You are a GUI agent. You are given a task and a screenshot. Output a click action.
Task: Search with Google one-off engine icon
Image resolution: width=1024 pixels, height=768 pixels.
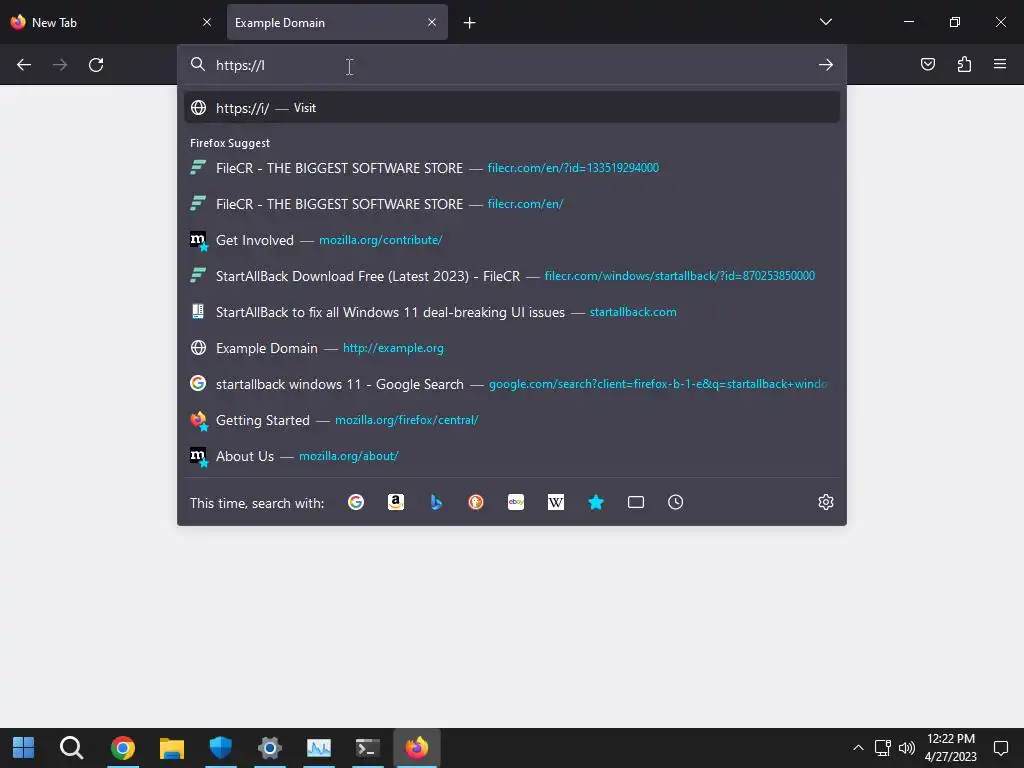click(x=356, y=502)
